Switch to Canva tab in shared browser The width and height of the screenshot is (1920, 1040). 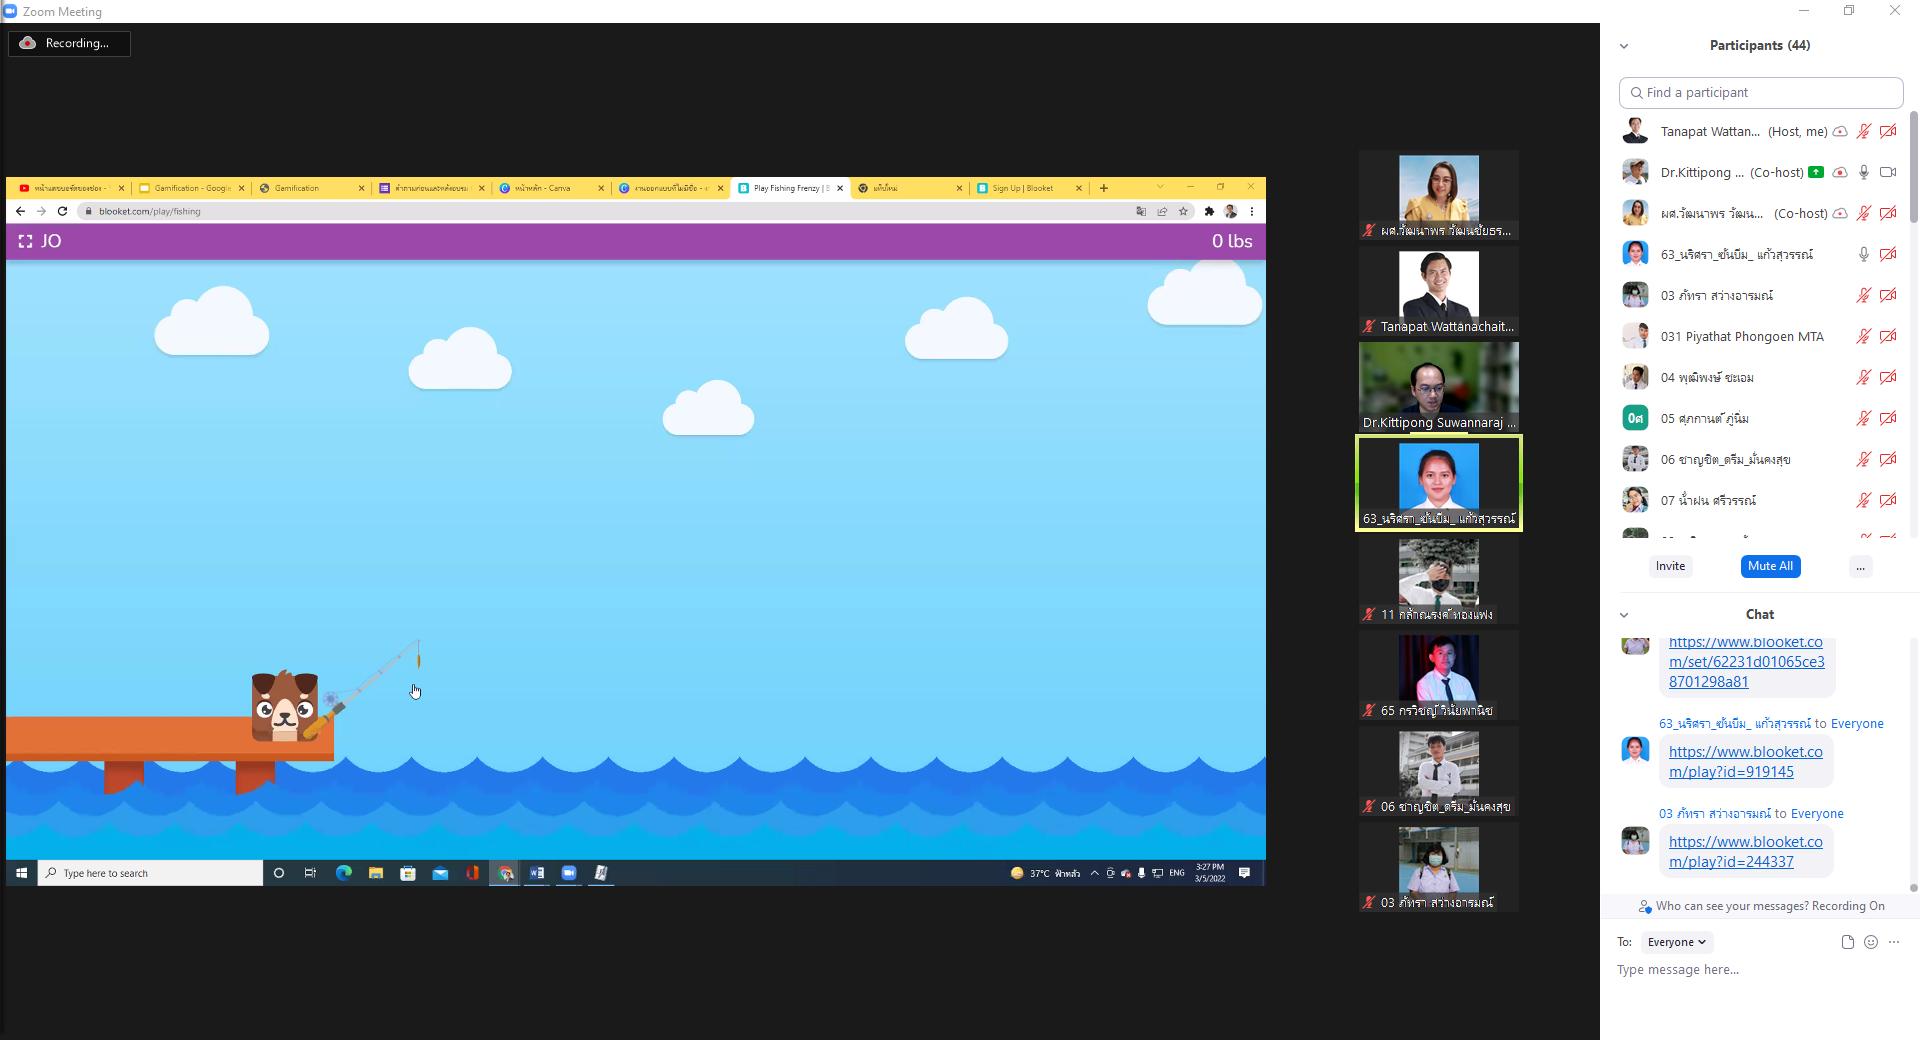[552, 188]
